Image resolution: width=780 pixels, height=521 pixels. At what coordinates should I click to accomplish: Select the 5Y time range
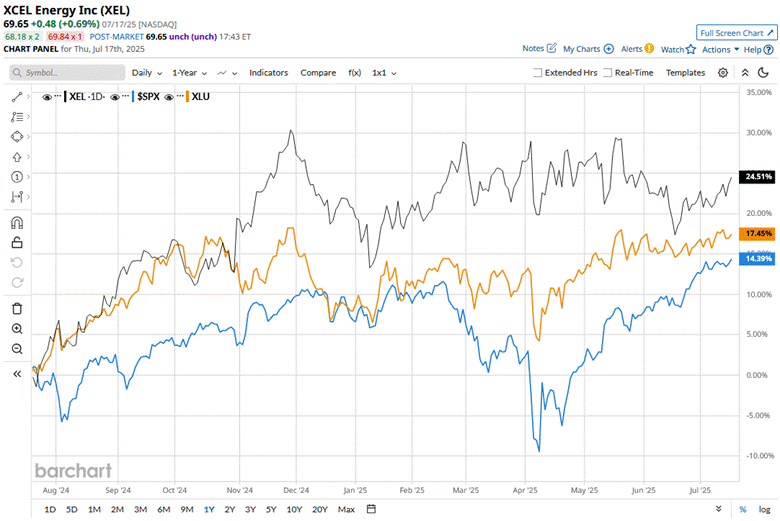271,509
